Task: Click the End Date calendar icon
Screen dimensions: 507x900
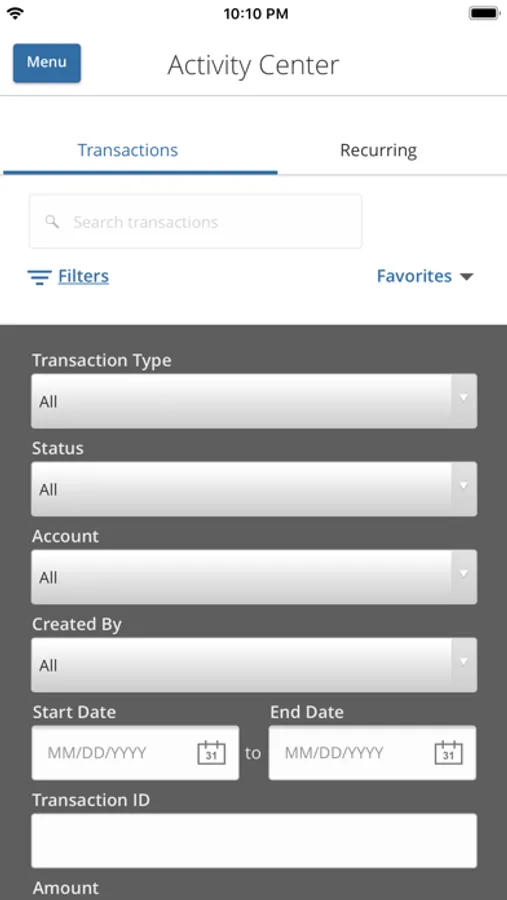Action: click(448, 752)
